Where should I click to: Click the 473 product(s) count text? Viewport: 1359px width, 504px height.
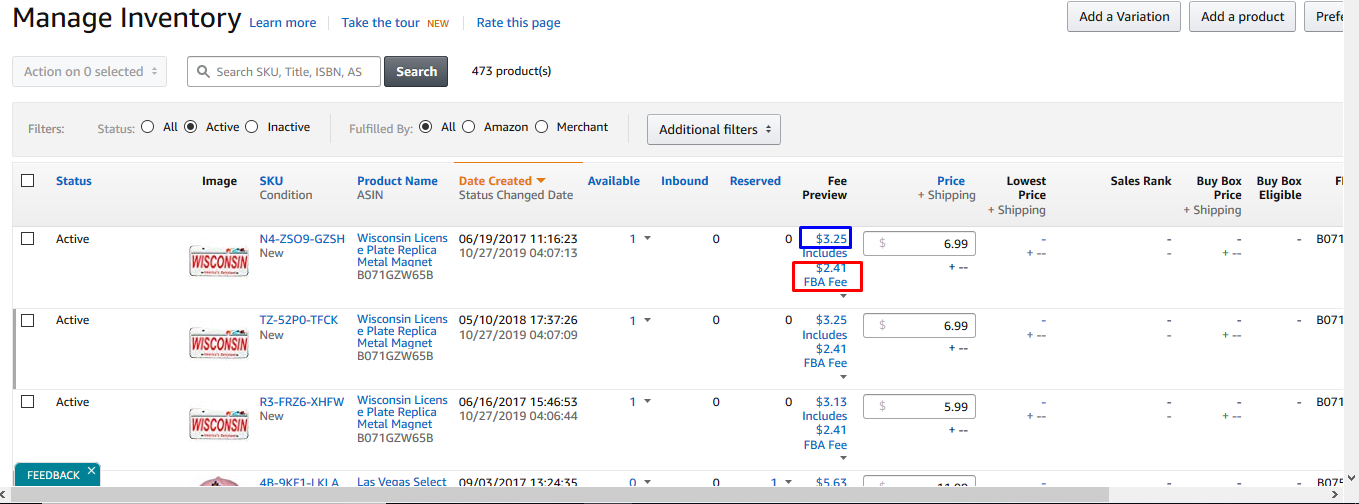pyautogui.click(x=511, y=71)
